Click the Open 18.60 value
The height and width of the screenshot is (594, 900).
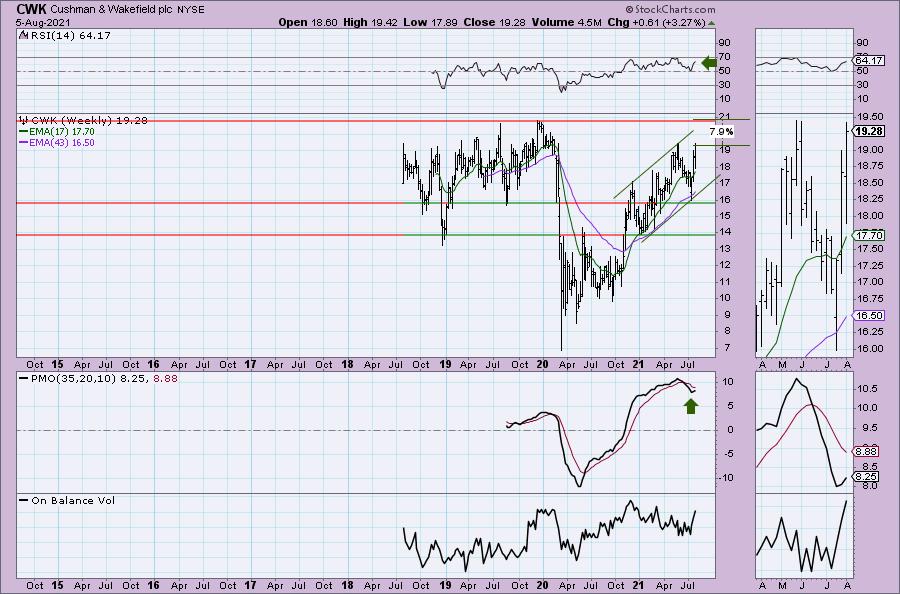(308, 22)
